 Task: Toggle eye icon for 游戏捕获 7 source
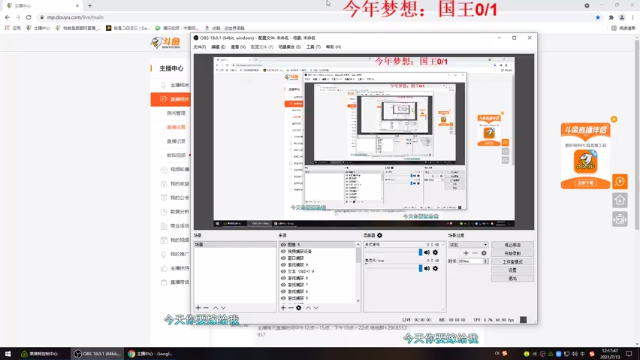283,285
